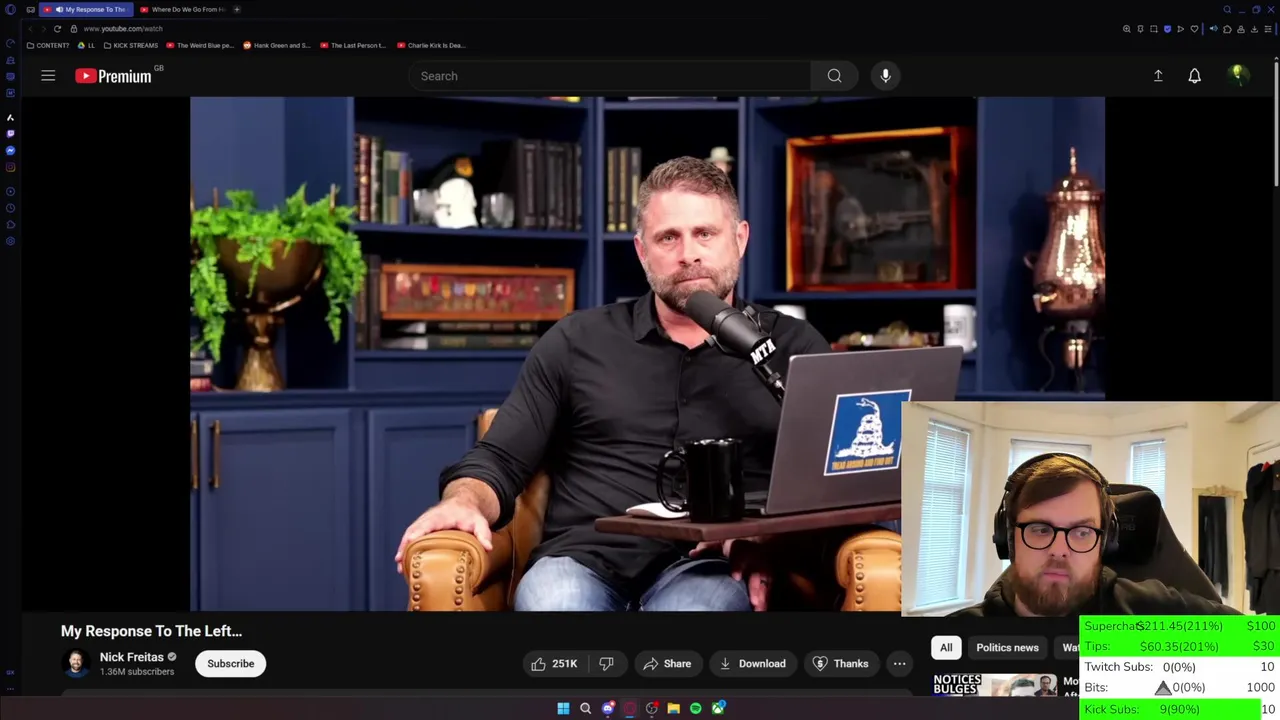Dislike the video with thumbs-down
This screenshot has height=720, width=1280.
606,663
